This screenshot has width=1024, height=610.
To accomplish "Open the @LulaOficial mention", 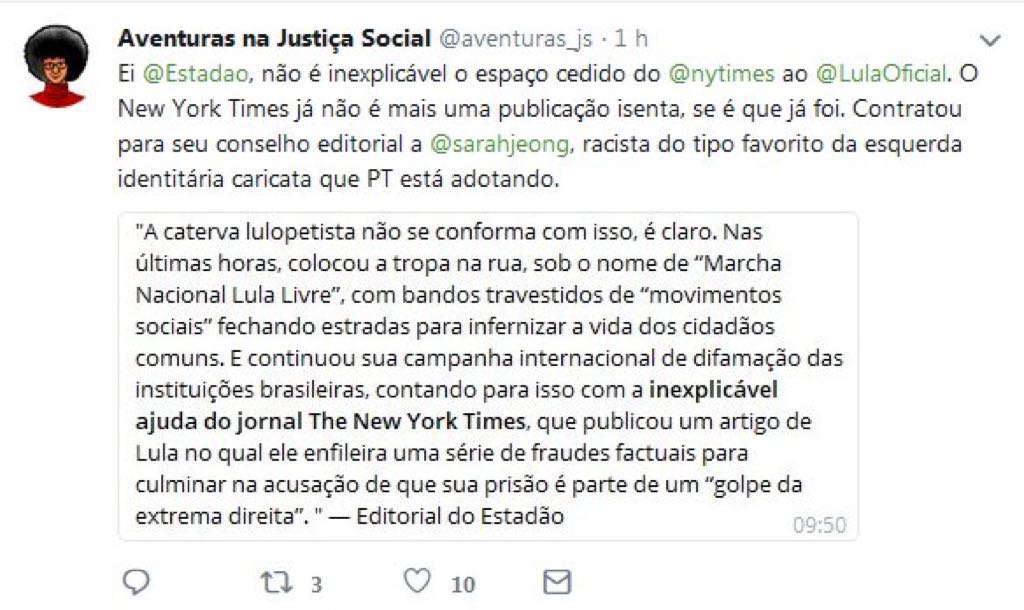I will pos(881,74).
